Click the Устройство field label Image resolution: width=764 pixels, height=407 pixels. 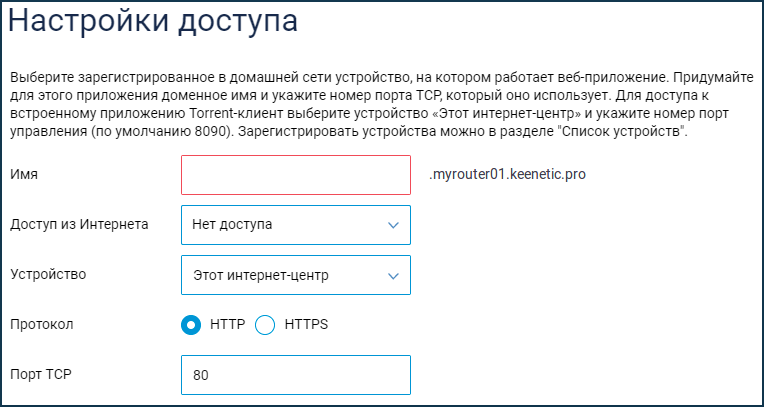pyautogui.click(x=48, y=274)
